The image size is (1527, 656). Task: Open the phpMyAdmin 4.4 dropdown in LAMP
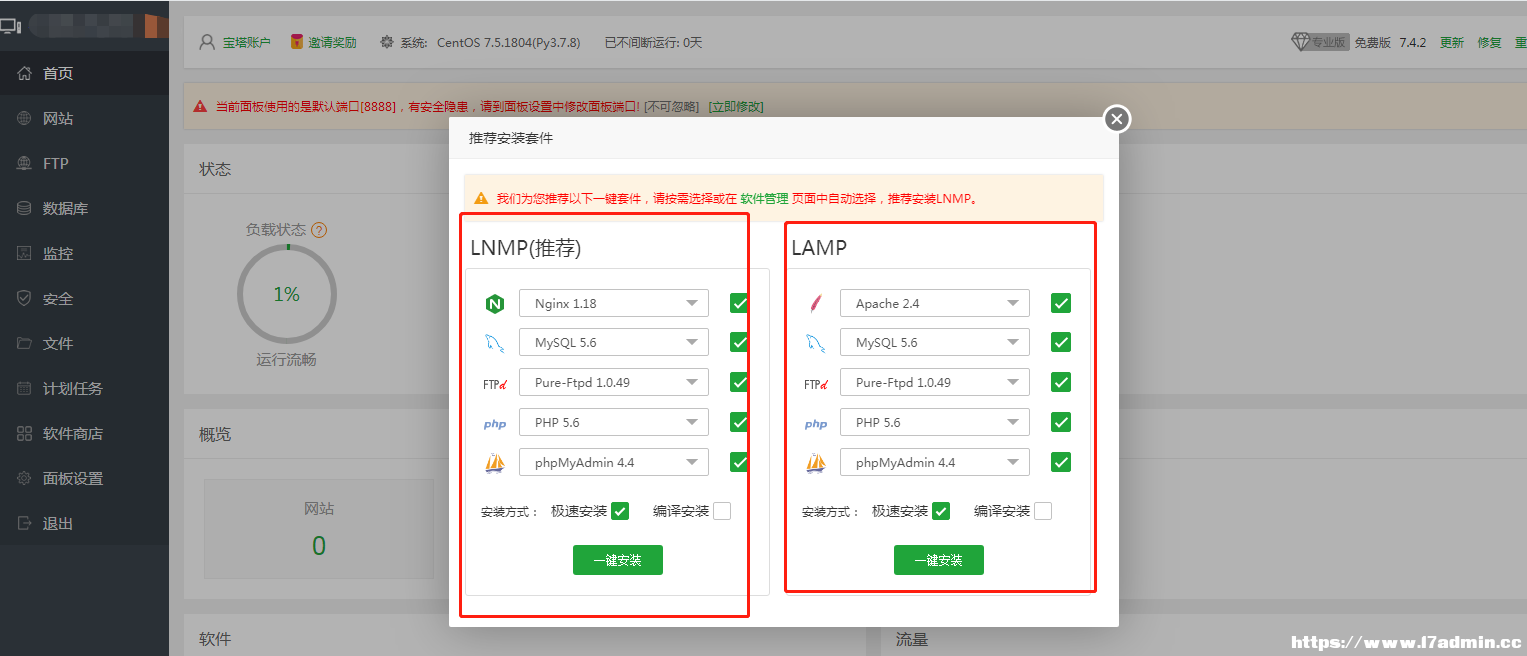[x=935, y=462]
